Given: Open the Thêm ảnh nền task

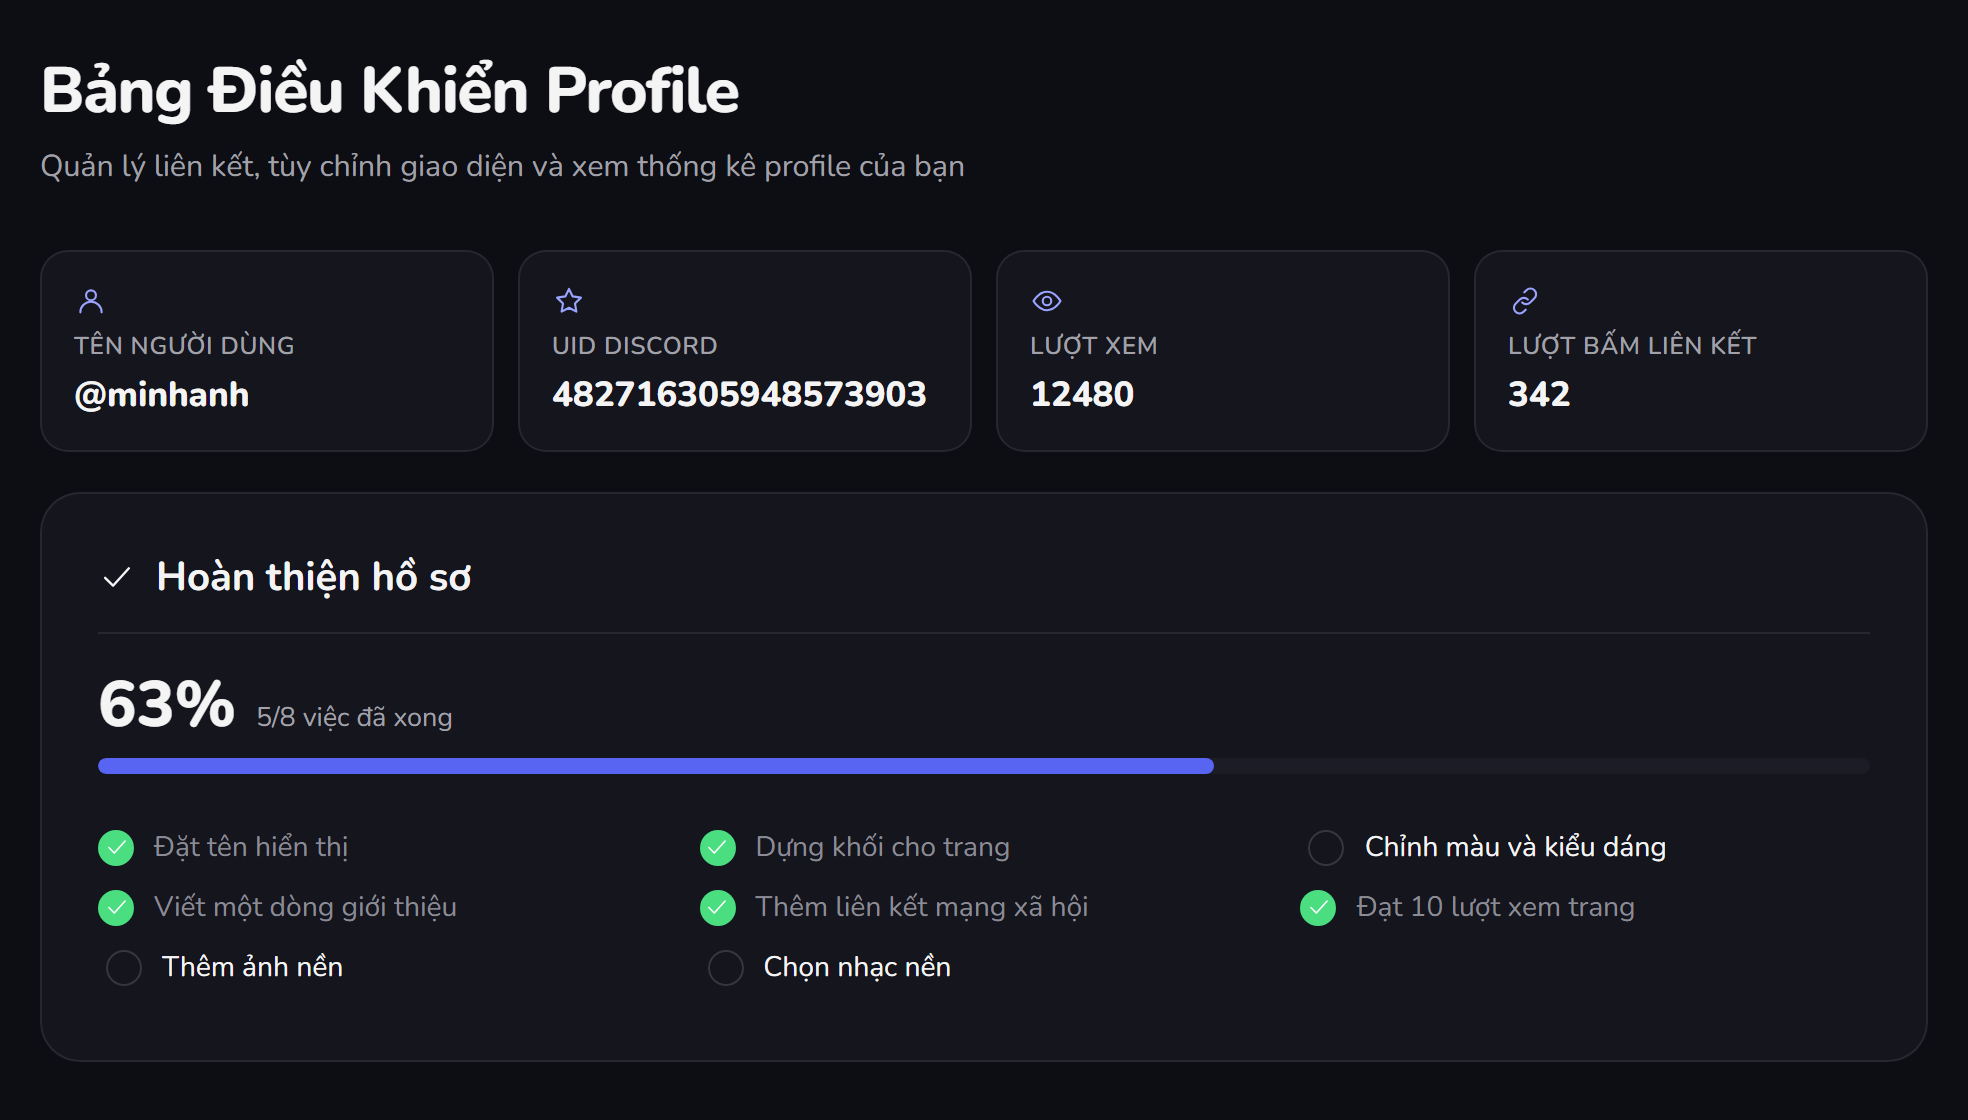Looking at the screenshot, I should [252, 967].
